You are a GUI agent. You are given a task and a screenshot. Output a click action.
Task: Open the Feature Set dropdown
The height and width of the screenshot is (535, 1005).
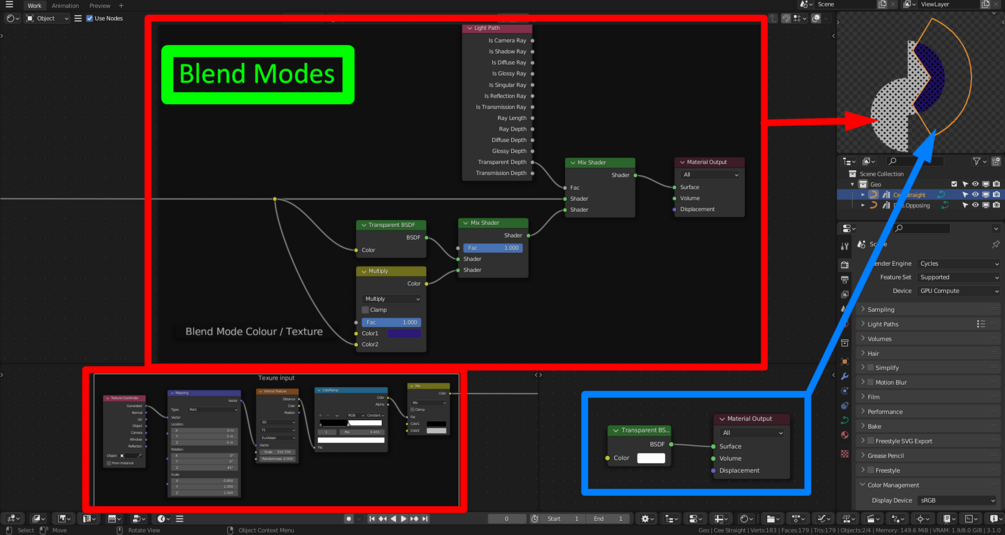coord(958,277)
